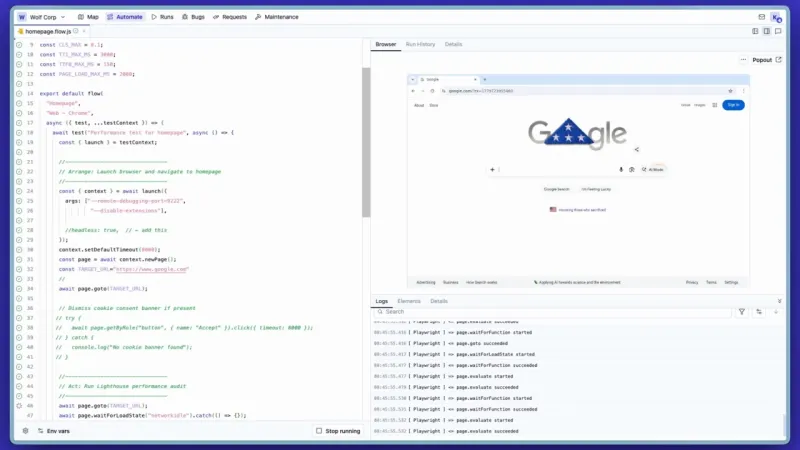Open Env vars
Image resolution: width=800 pixels, height=450 pixels.
click(x=54, y=431)
